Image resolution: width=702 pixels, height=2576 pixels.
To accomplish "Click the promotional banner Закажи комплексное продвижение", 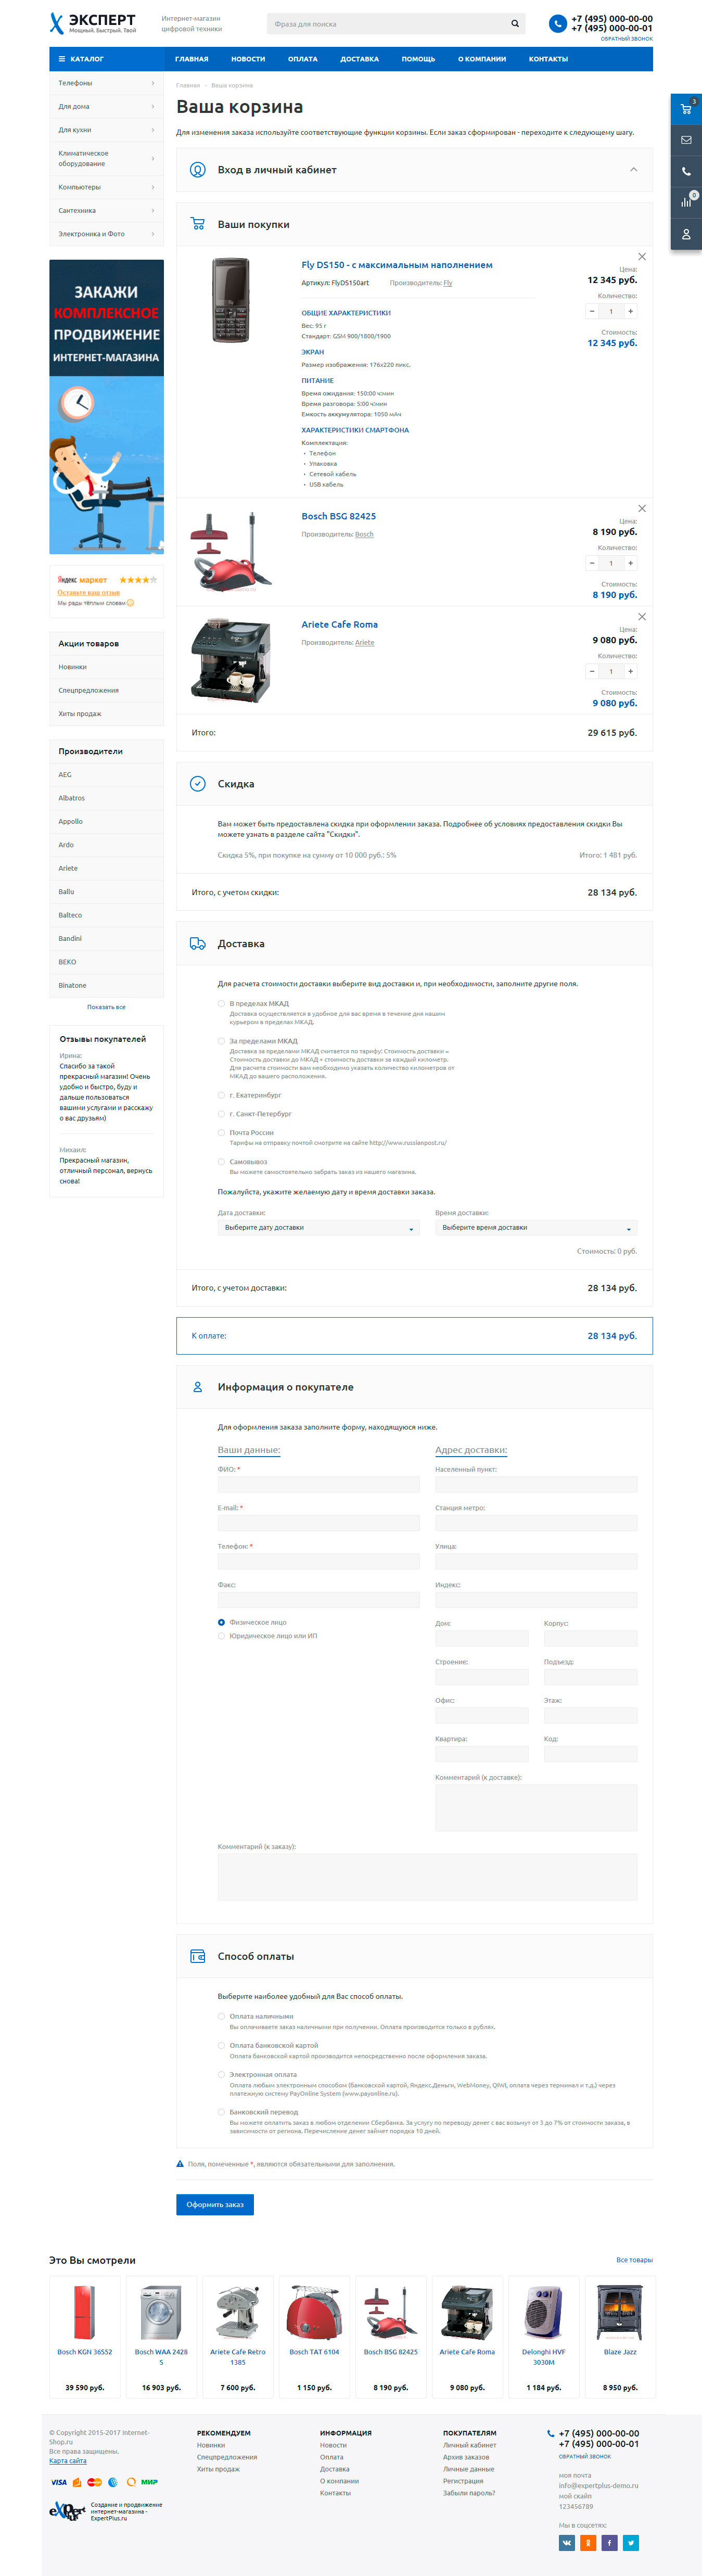I will point(106,407).
